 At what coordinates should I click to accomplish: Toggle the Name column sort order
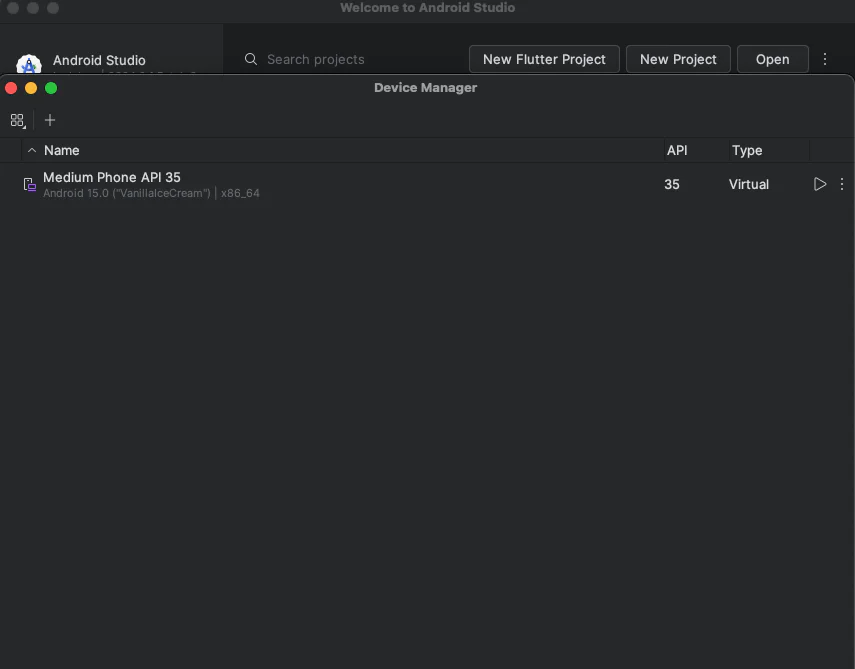coord(61,150)
